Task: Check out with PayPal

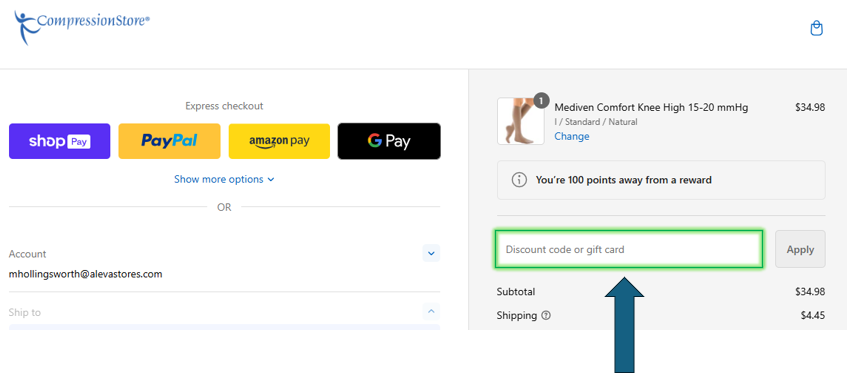Action: [x=169, y=142]
